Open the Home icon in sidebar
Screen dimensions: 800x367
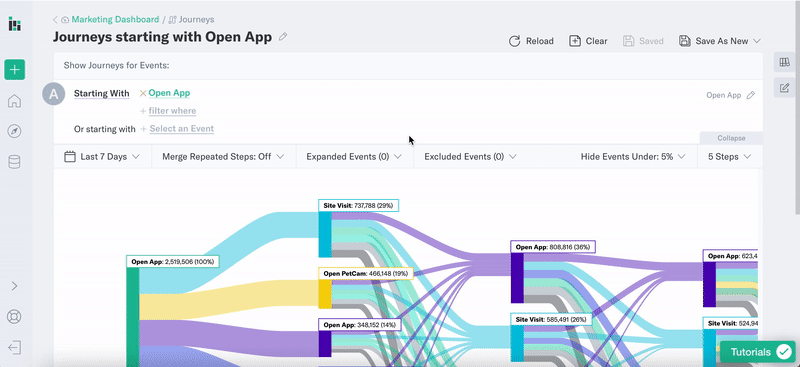(14, 101)
